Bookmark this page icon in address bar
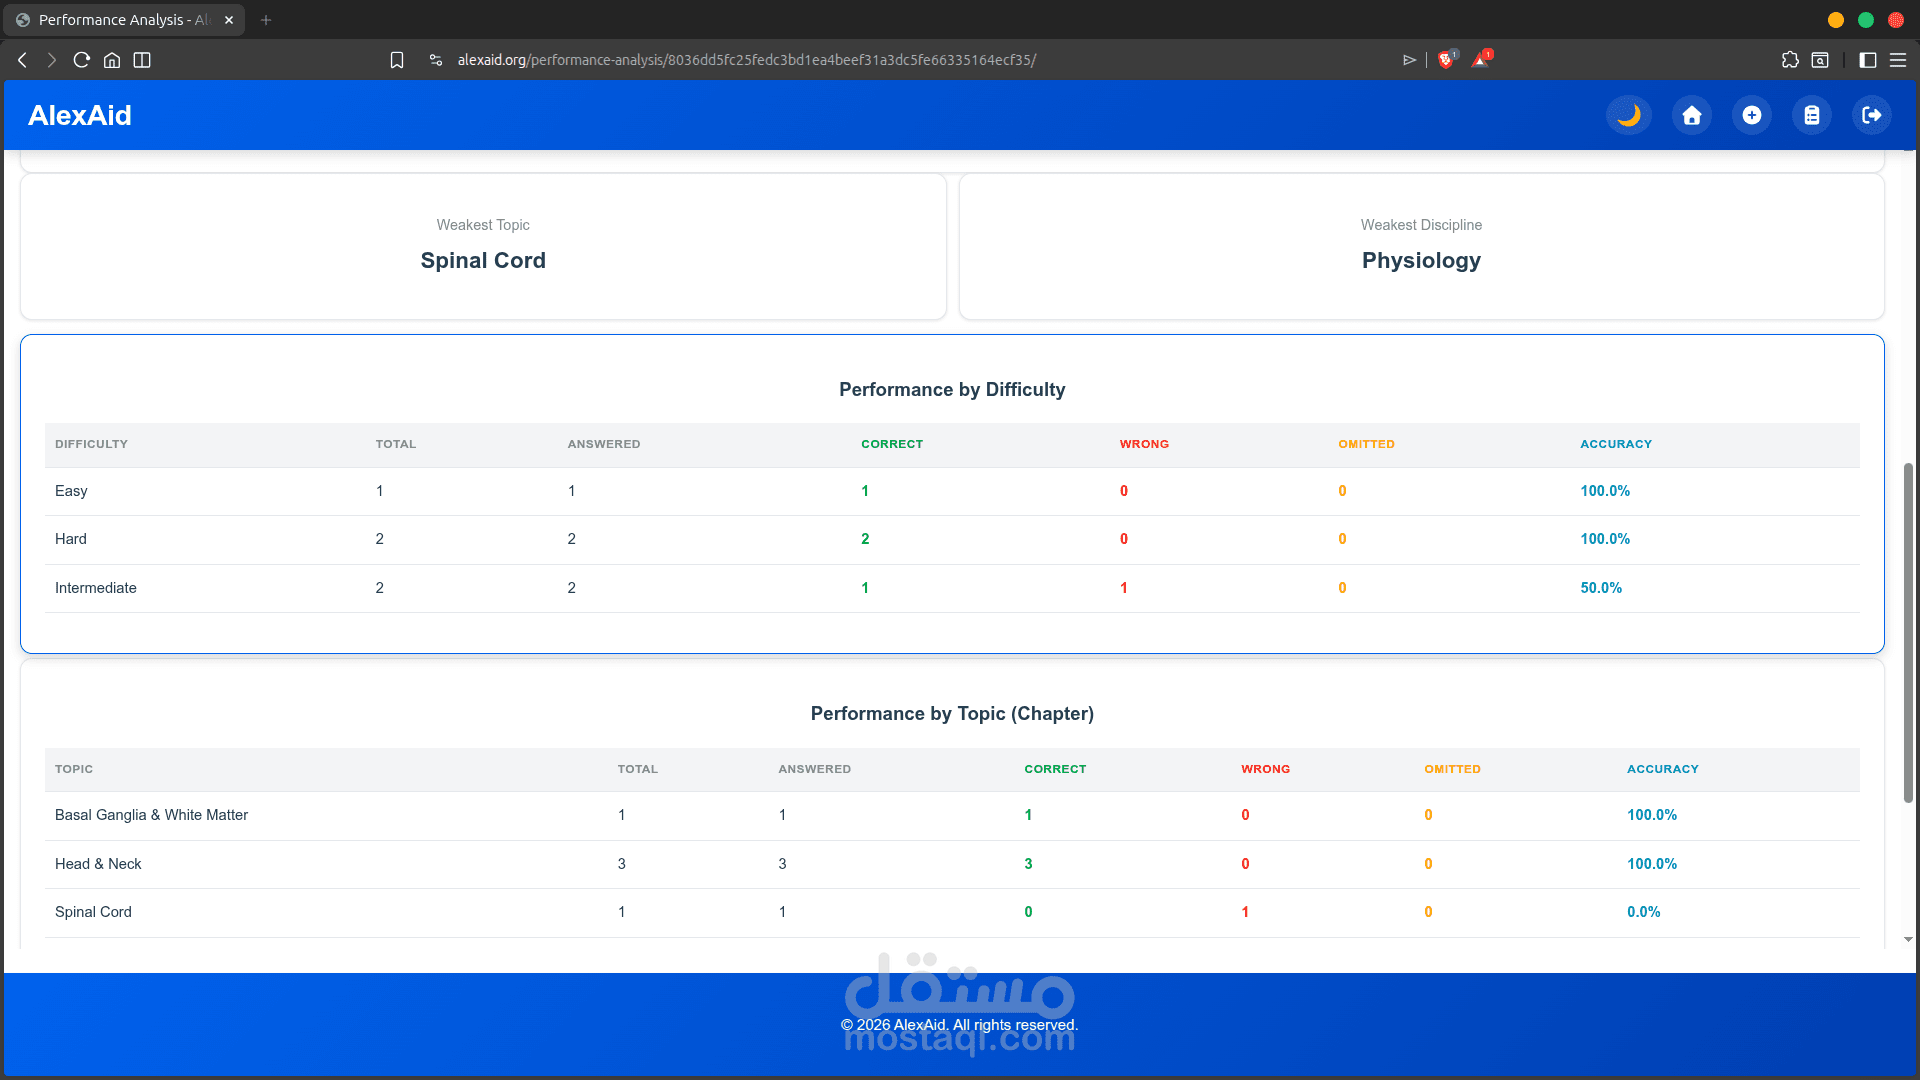 (397, 60)
